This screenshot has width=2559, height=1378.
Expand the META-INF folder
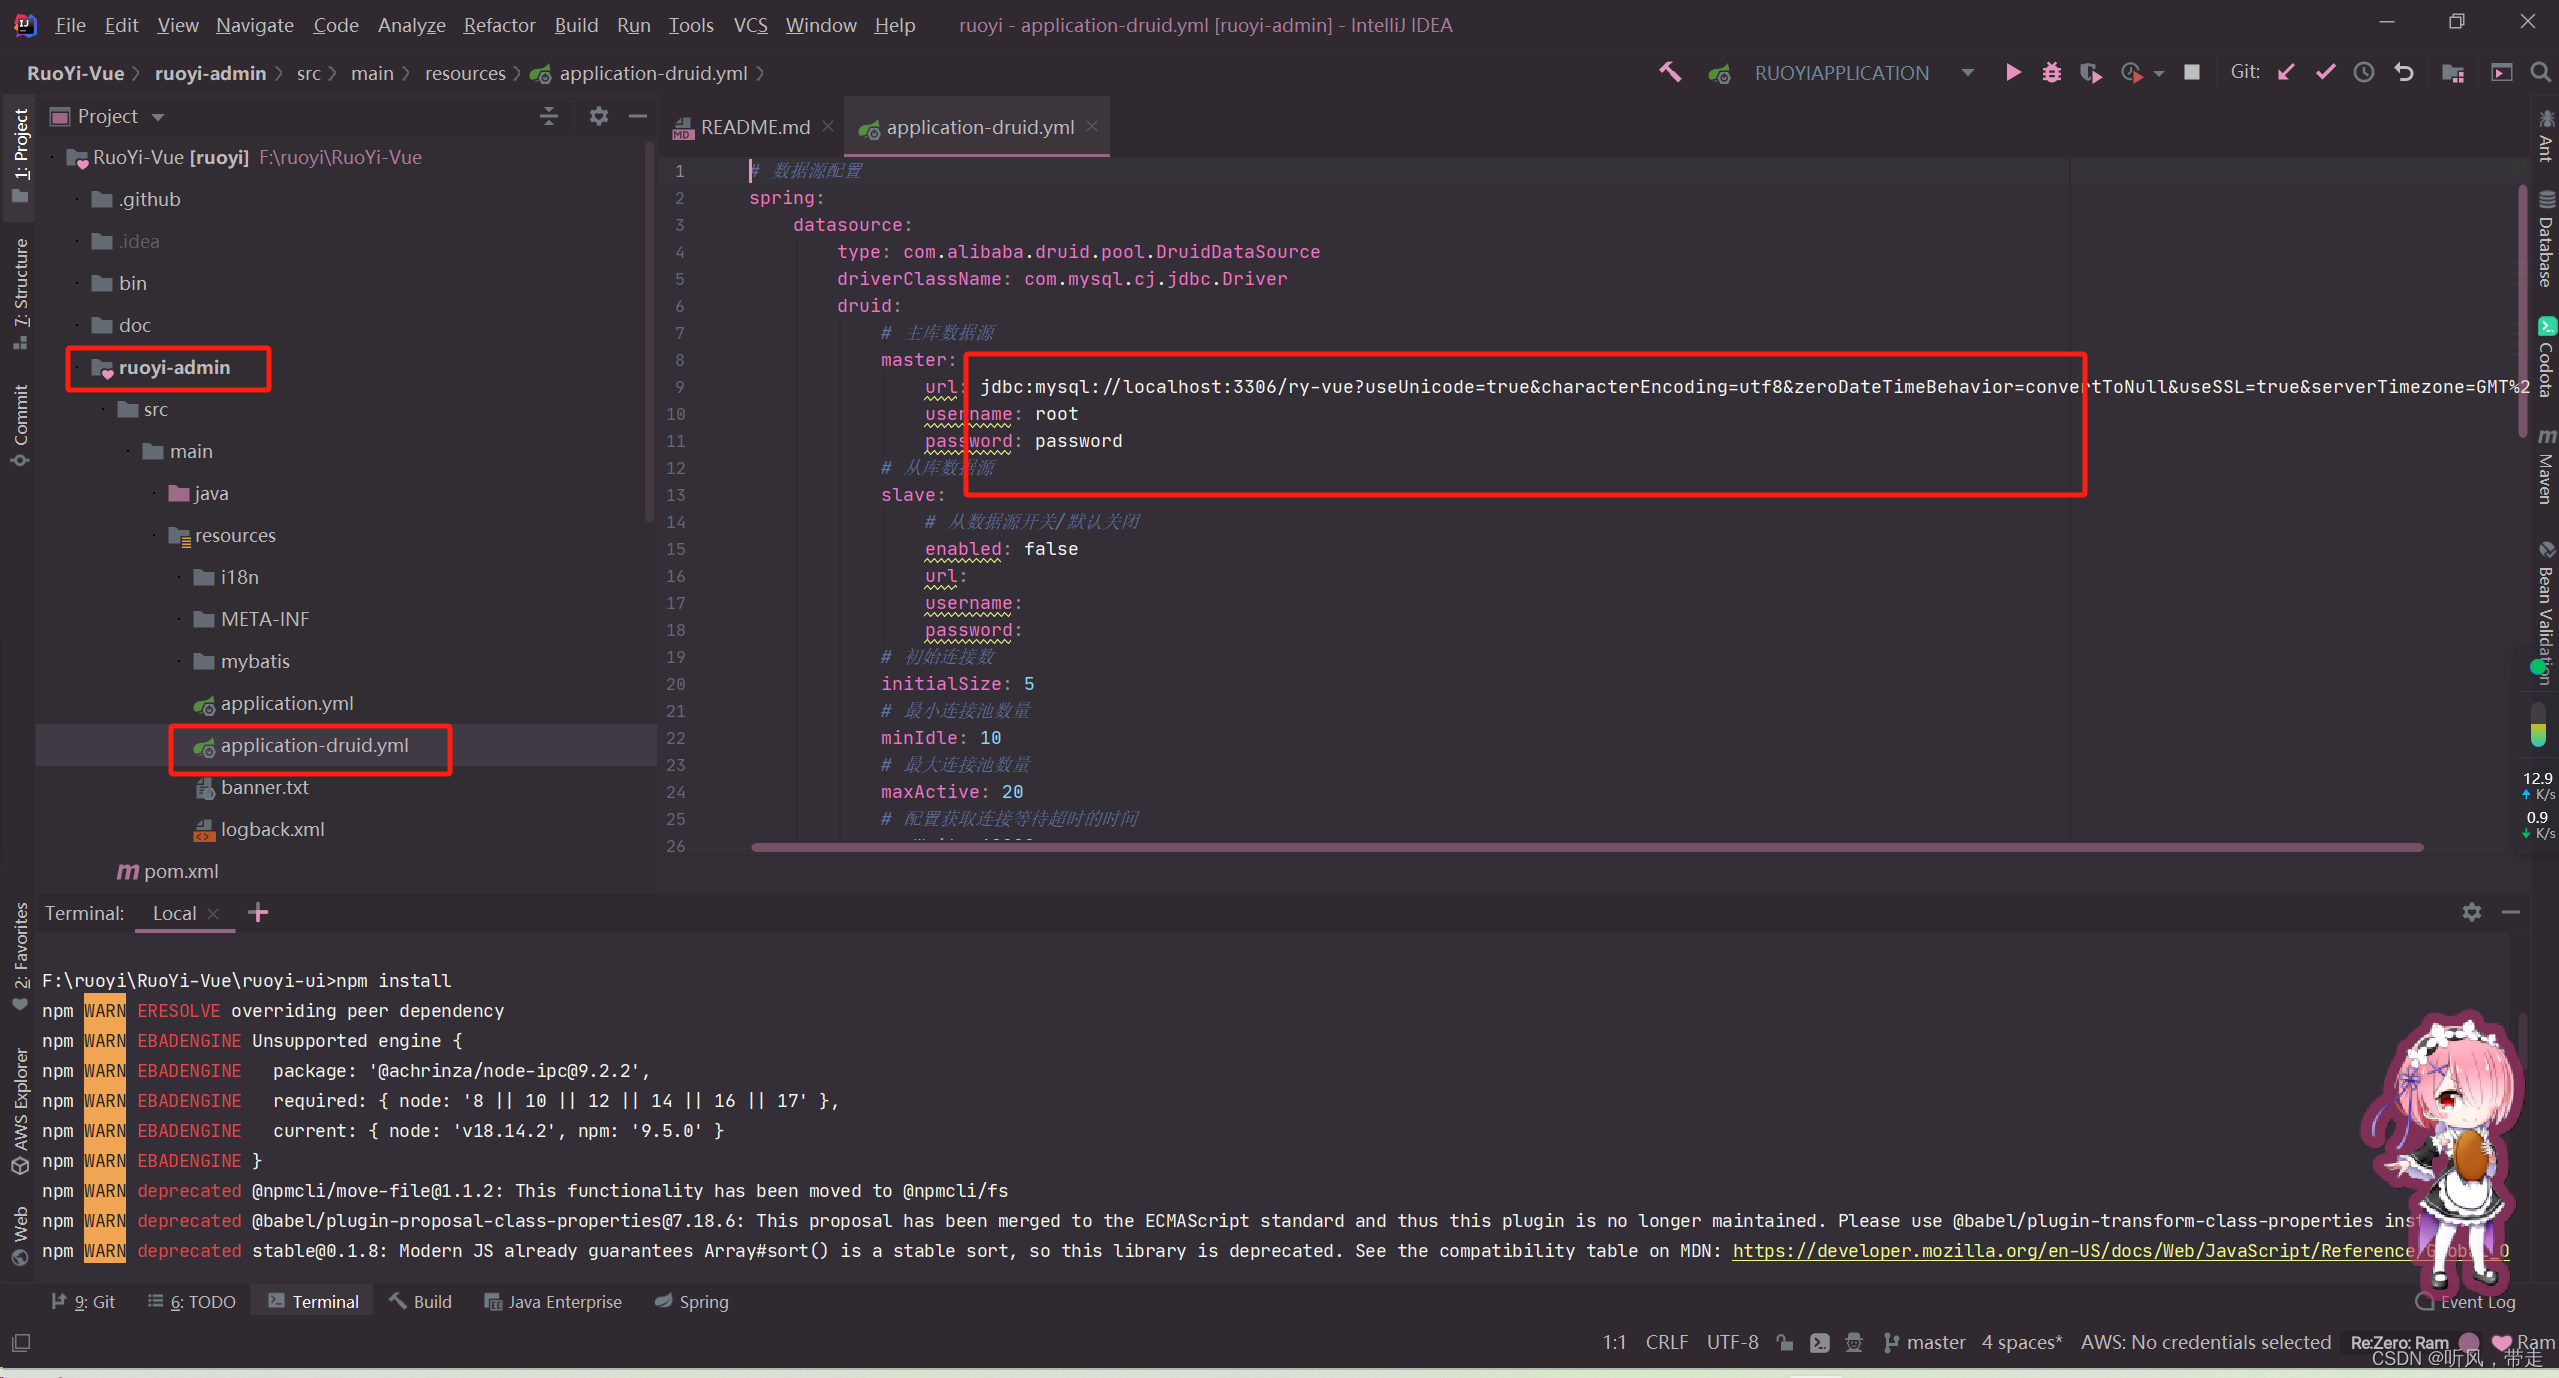tap(180, 619)
